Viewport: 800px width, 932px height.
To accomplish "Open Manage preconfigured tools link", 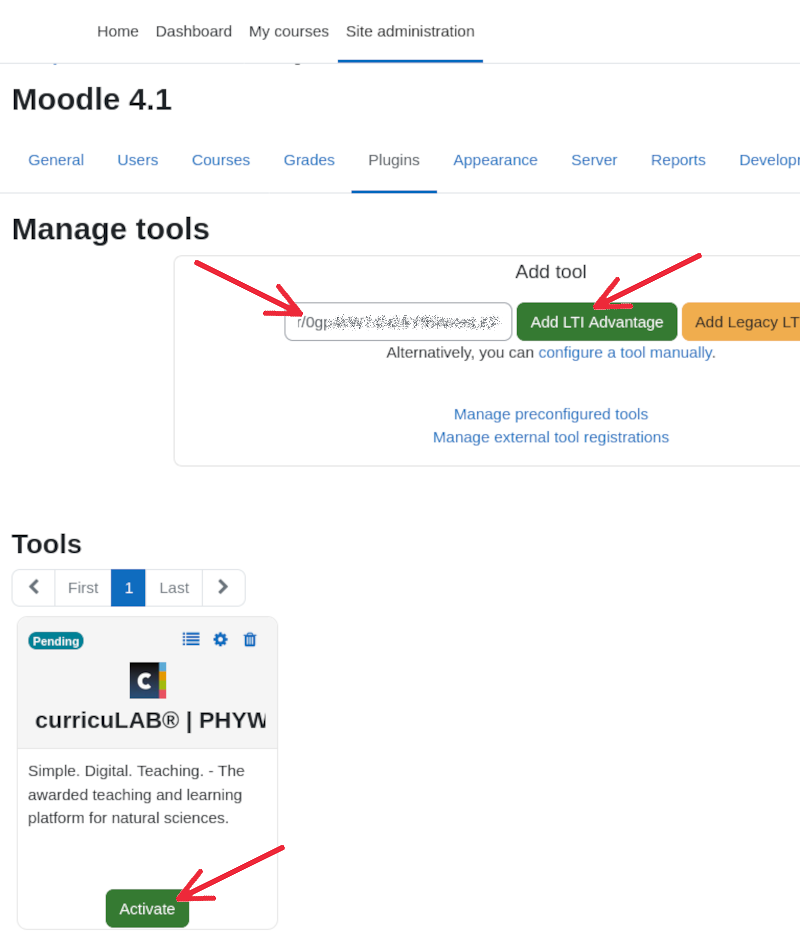I will click(x=551, y=414).
